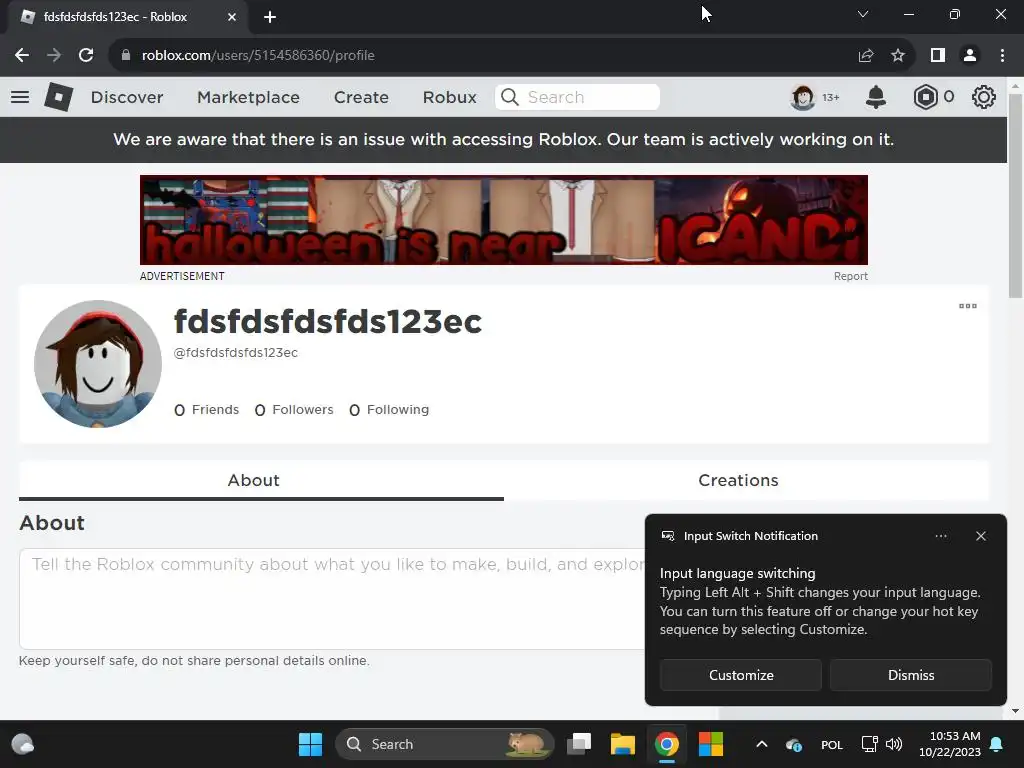This screenshot has height=768, width=1024.
Task: Open the Chrome profile account icon
Action: [970, 56]
